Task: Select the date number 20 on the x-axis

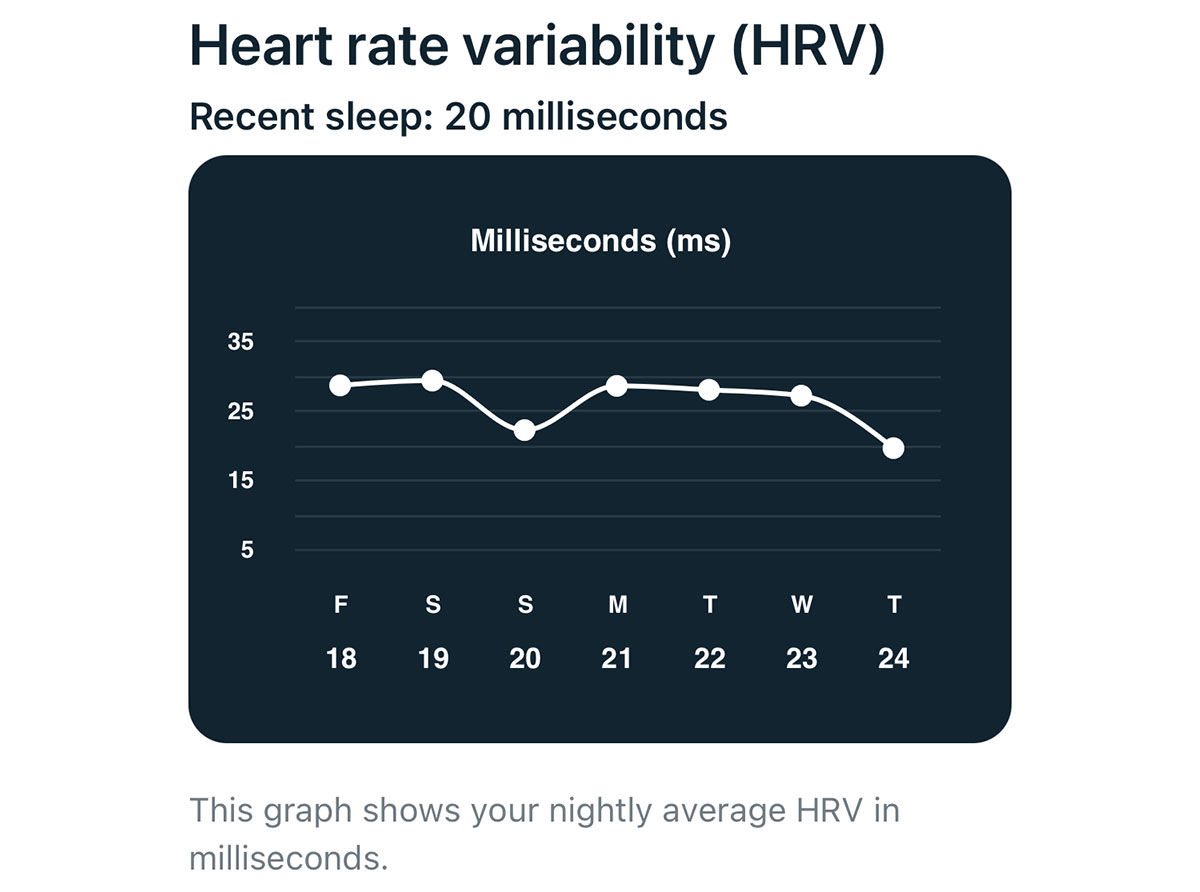Action: tap(525, 659)
